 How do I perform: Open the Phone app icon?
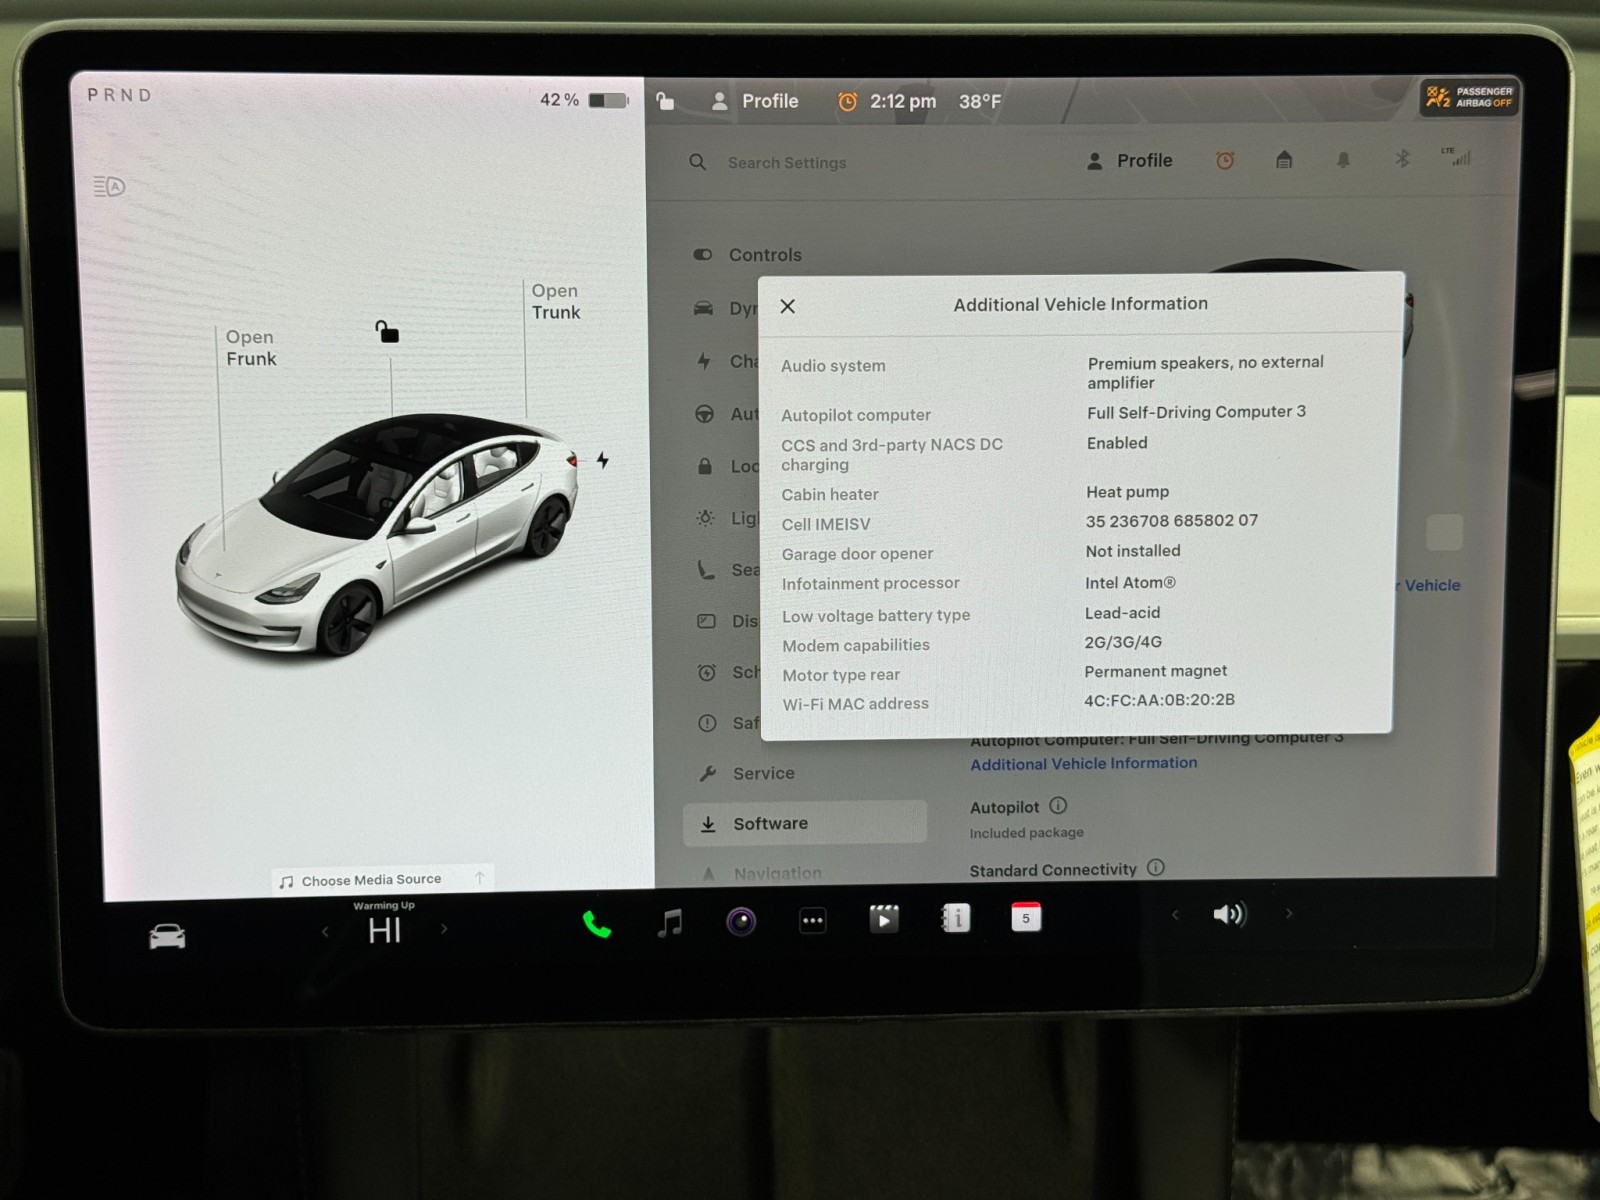(597, 924)
